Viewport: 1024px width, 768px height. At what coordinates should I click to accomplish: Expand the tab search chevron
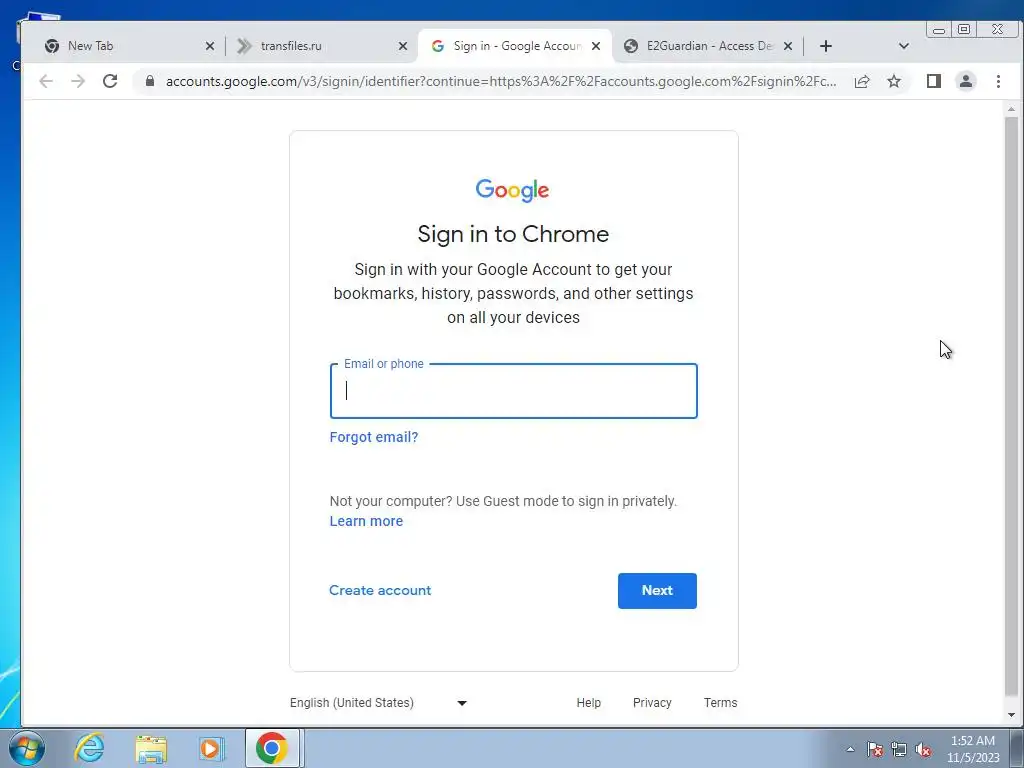904,46
